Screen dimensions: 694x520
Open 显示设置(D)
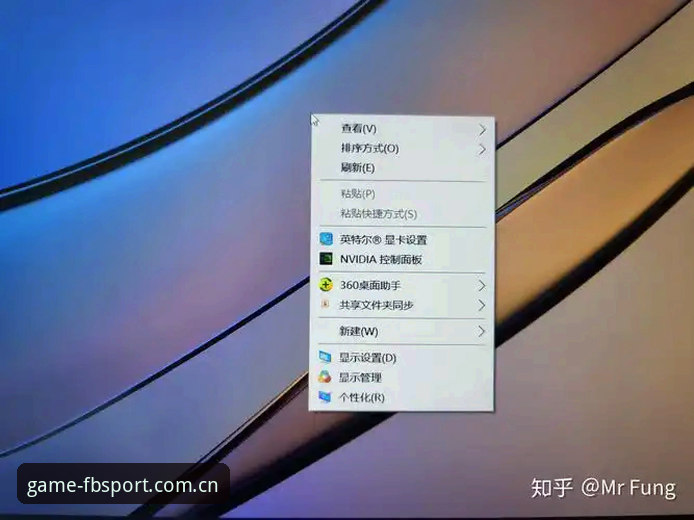point(402,357)
